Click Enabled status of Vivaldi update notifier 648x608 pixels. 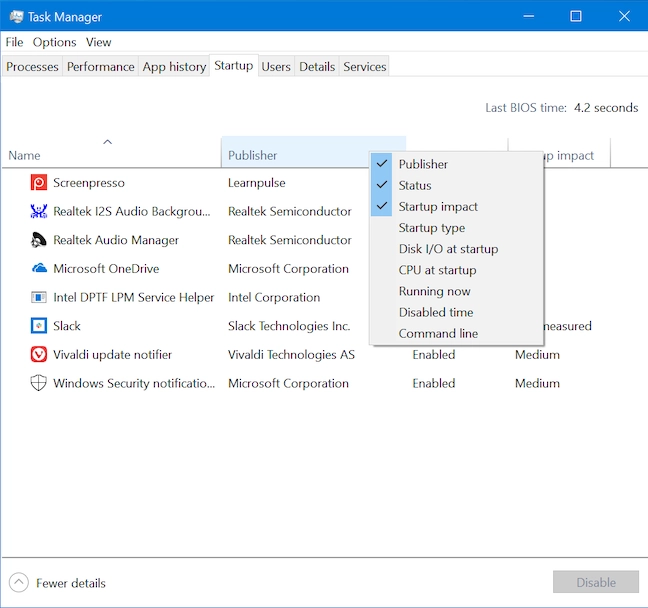pos(434,355)
